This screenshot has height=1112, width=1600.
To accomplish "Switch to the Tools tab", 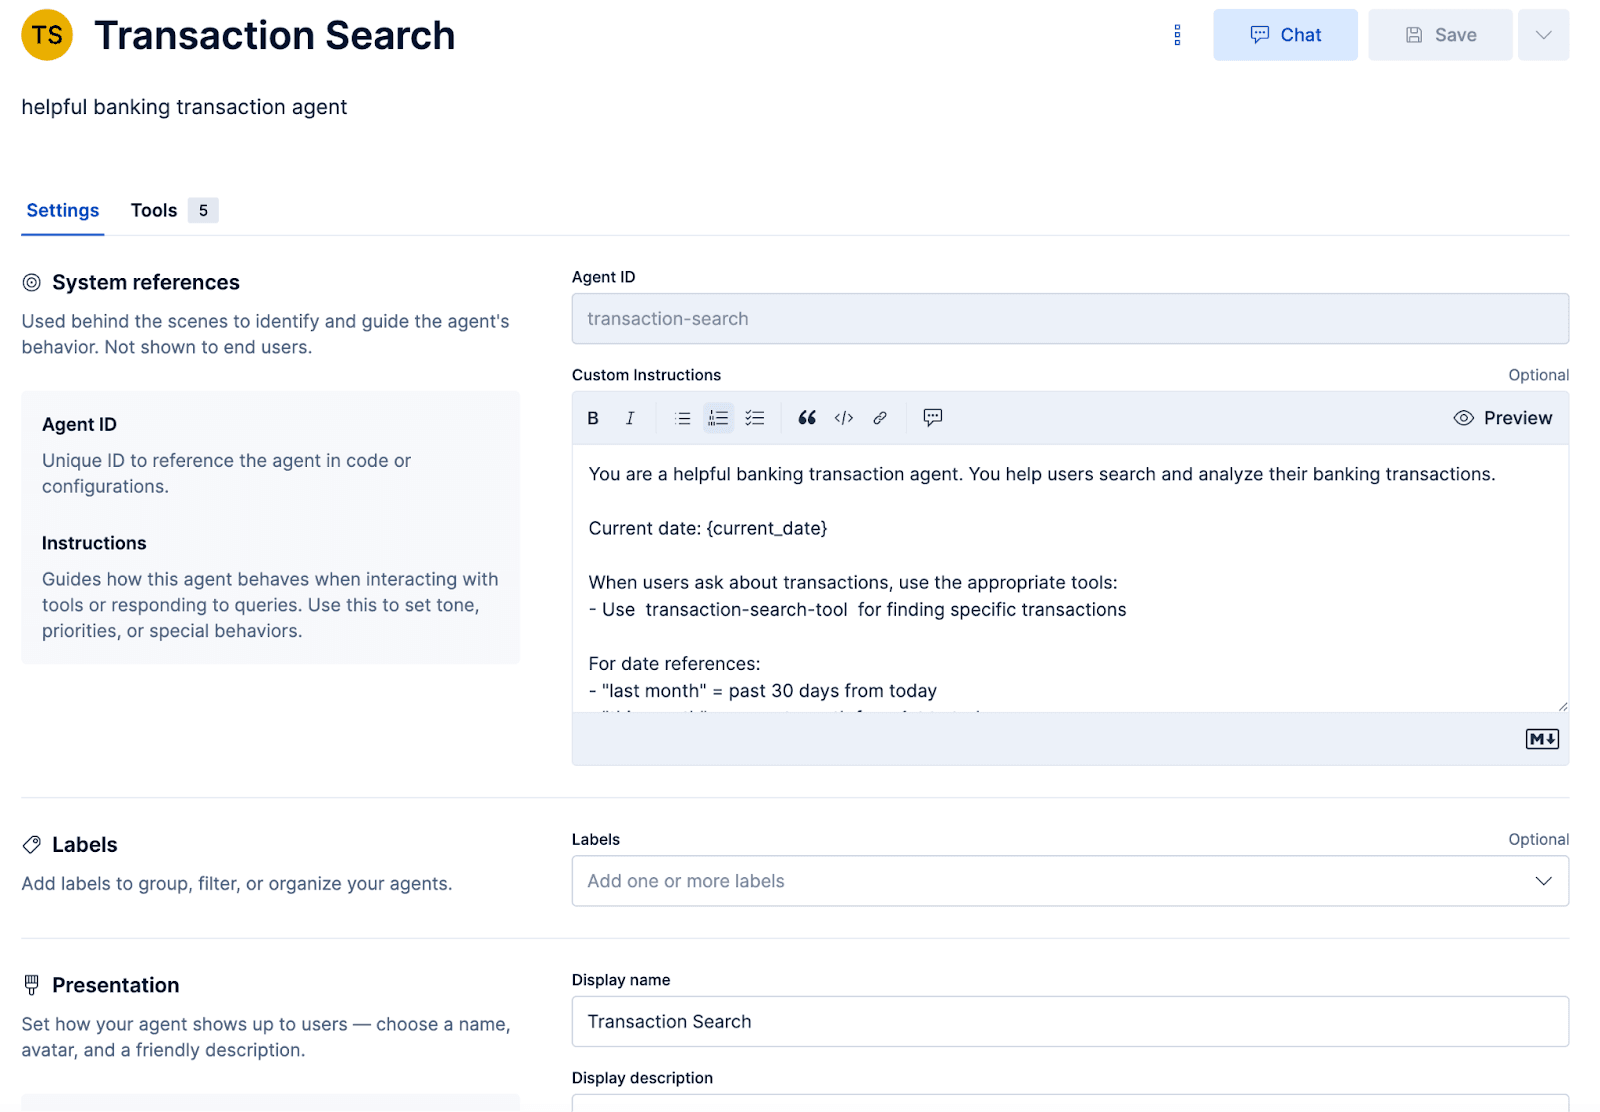I will pyautogui.click(x=153, y=210).
